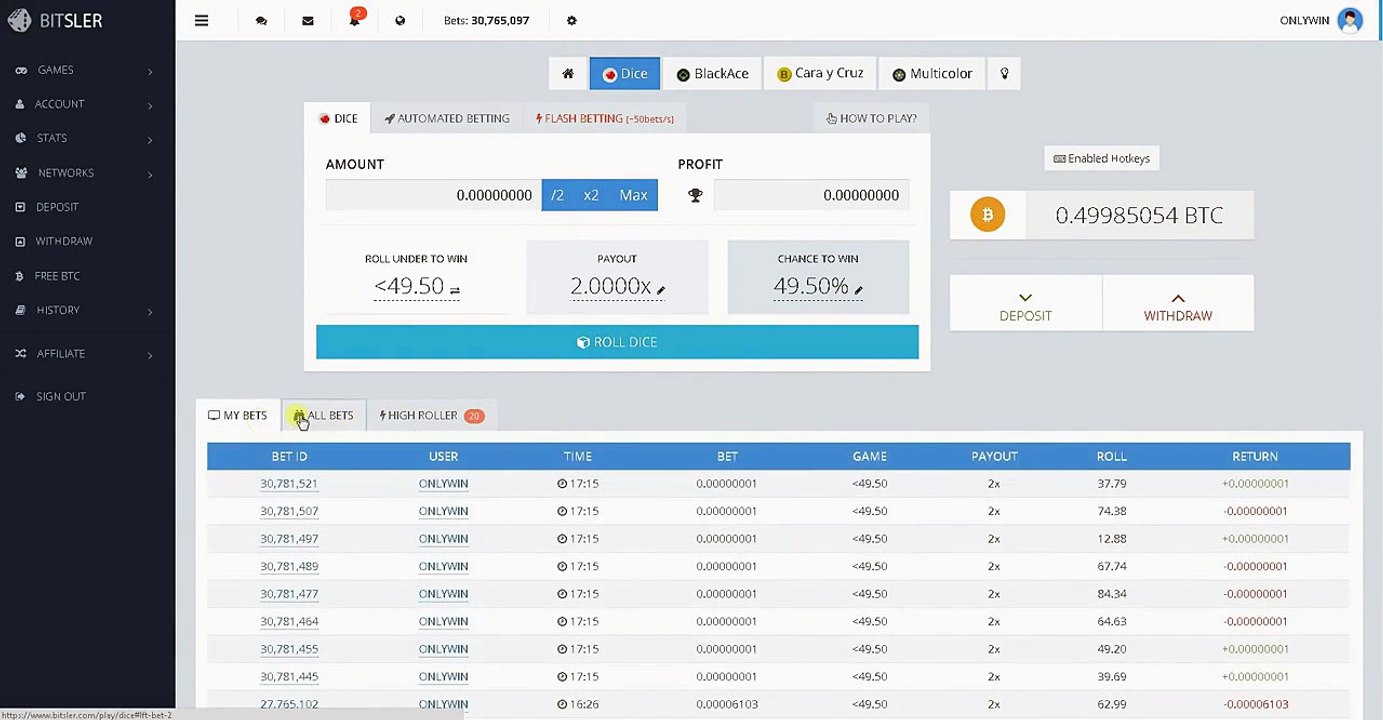Expand the Stats sidebar menu
Image resolution: width=1383 pixels, height=720 pixels.
tap(85, 138)
